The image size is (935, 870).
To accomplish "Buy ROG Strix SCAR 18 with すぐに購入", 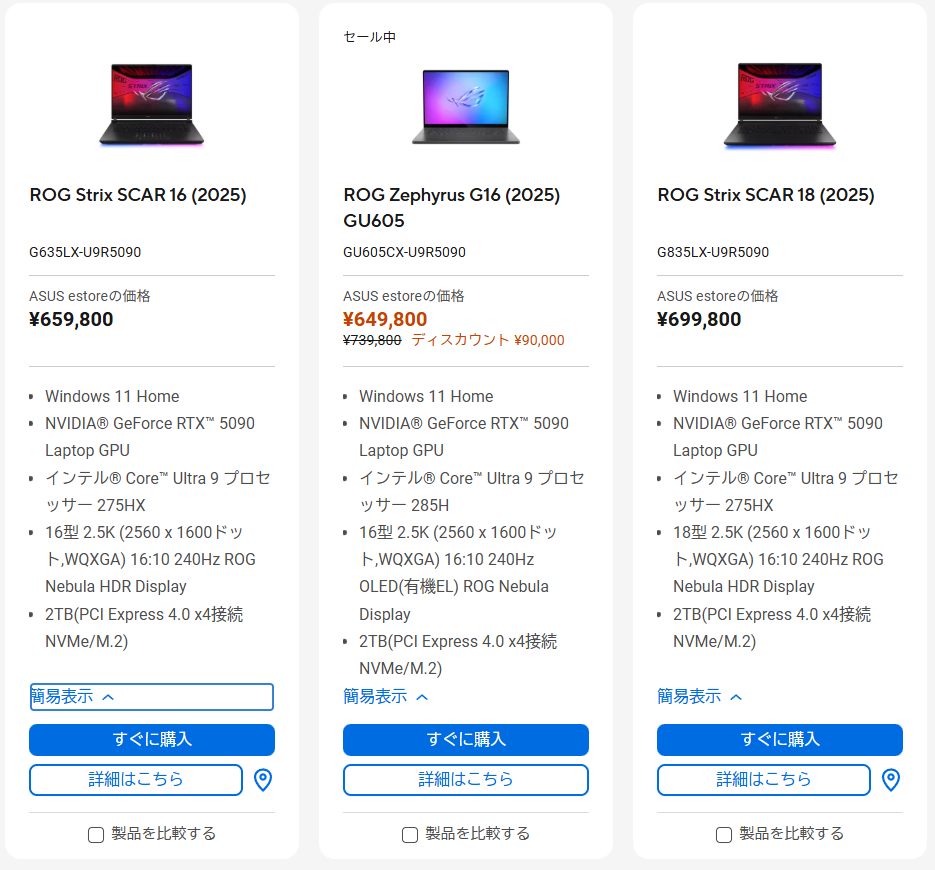I will tap(780, 739).
